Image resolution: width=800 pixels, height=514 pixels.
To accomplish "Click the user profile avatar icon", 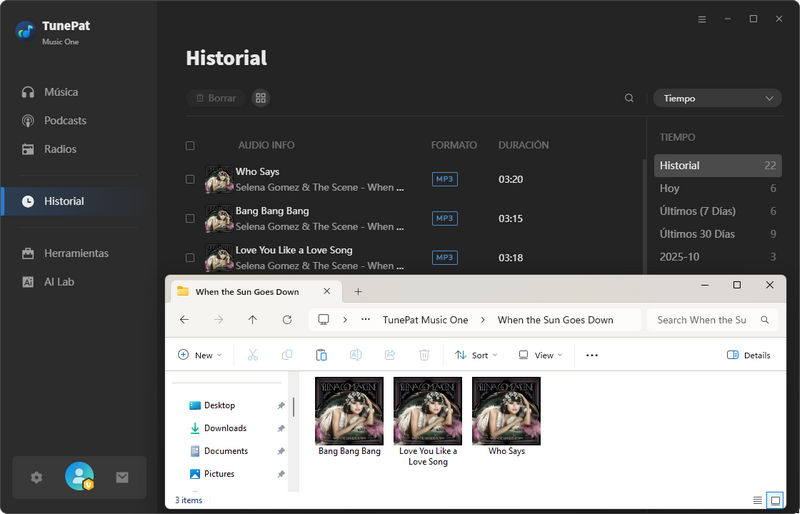I will click(79, 477).
